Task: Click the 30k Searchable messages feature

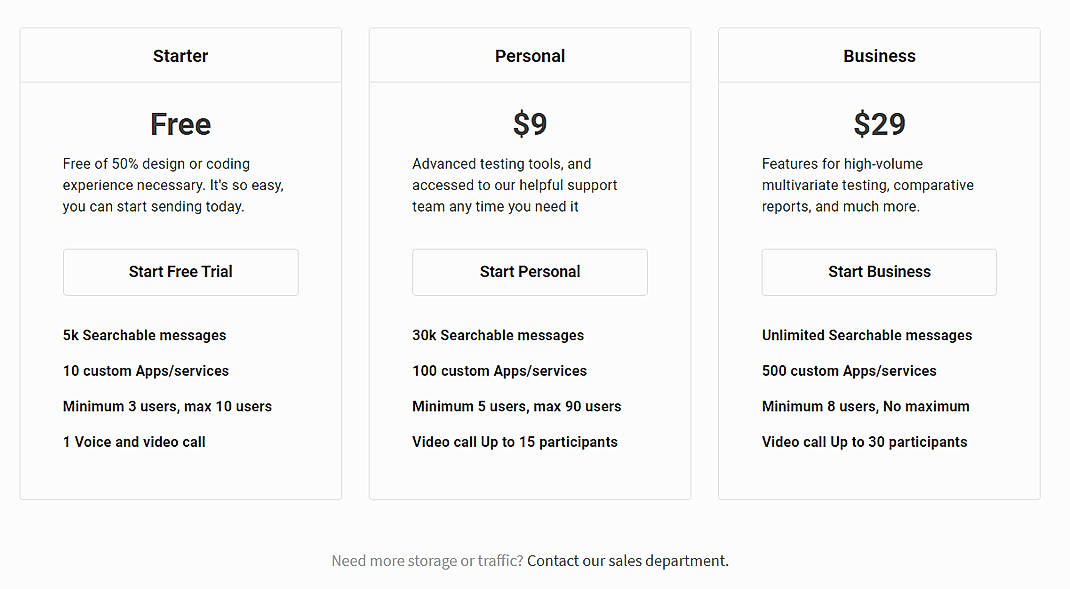Action: [497, 335]
